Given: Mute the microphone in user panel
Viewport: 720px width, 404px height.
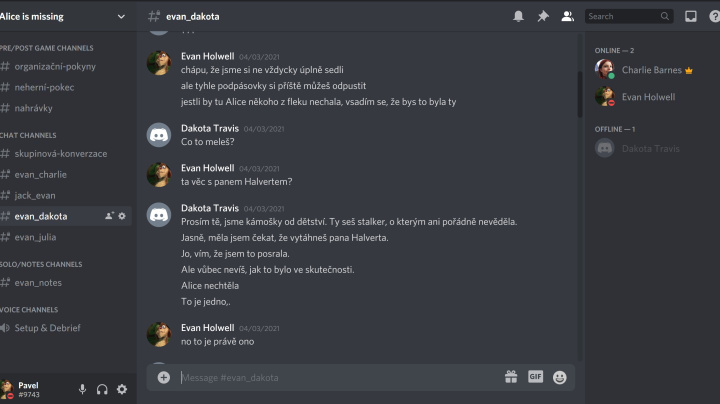Looking at the screenshot, I should tap(82, 389).
